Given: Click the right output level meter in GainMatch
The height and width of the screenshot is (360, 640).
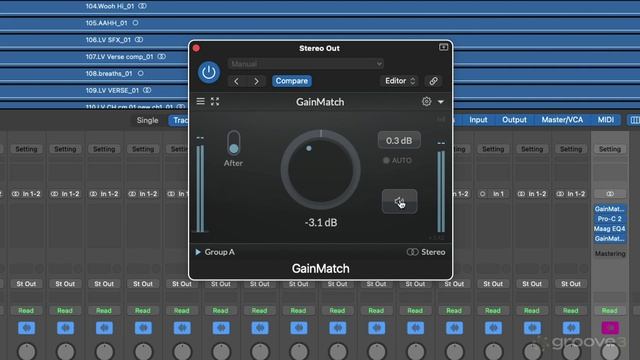Looking at the screenshot, I should click(441, 191).
